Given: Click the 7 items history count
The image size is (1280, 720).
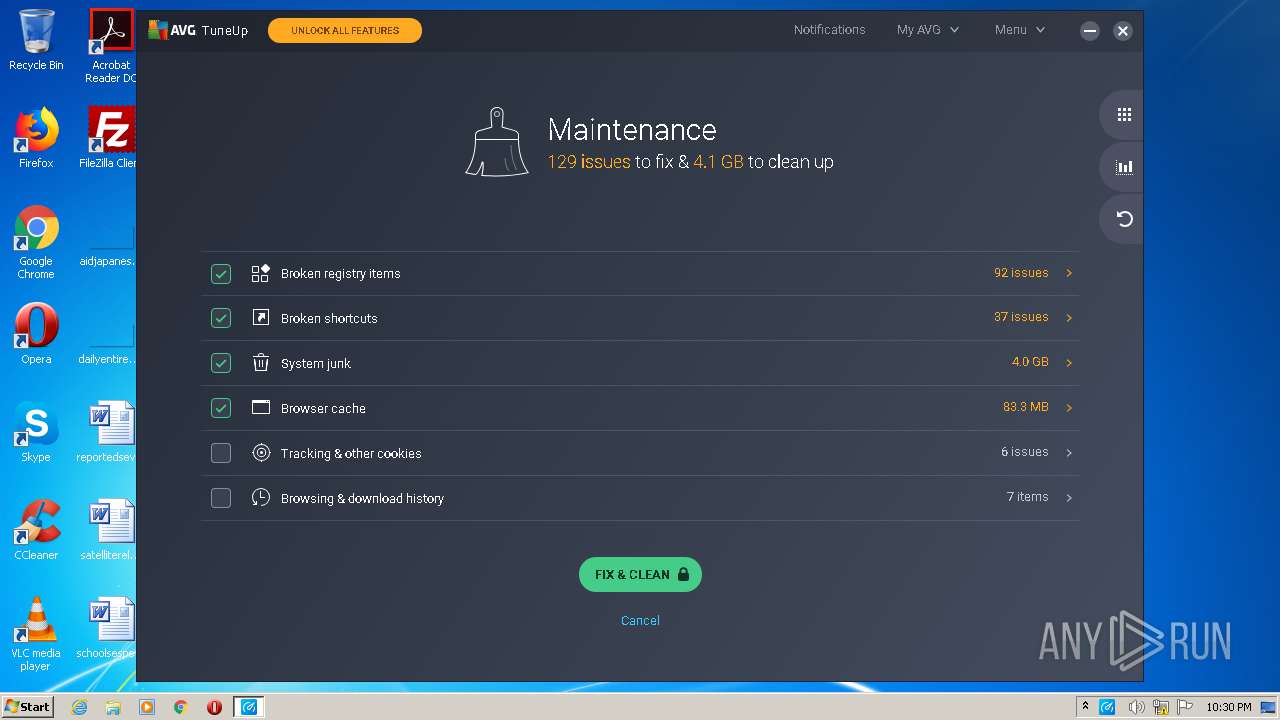Looking at the screenshot, I should pos(1027,497).
